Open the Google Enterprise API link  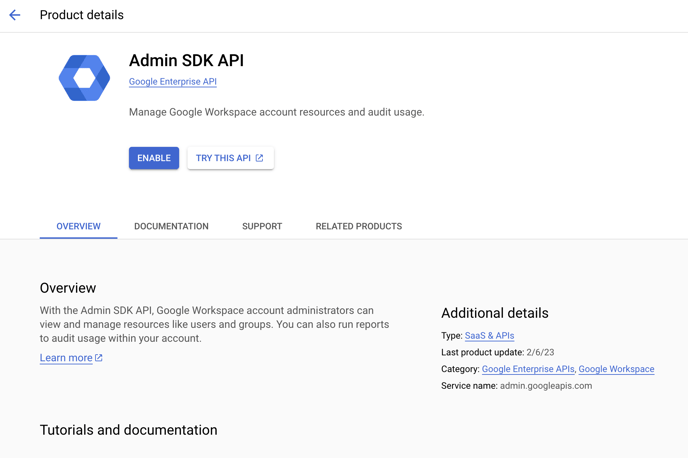(173, 82)
